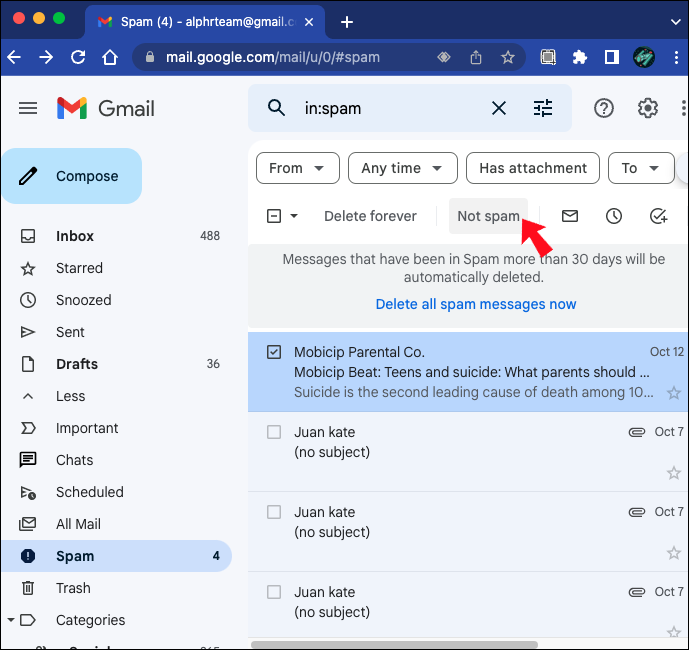This screenshot has height=650, width=689.
Task: Uncheck the Mobicip Parental Co. email checkbox
Action: [x=274, y=352]
